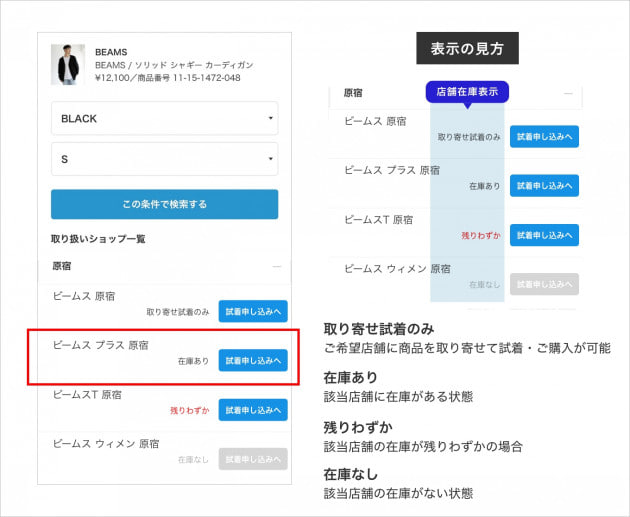The width and height of the screenshot is (630, 517).
Task: Click 試着申し込みへ beside red 残りわずか in the shop list
Action: coord(253,409)
